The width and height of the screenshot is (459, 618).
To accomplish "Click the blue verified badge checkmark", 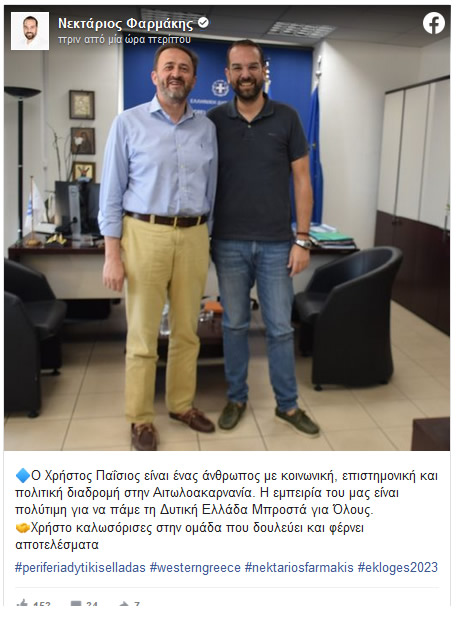I will pos(203,23).
